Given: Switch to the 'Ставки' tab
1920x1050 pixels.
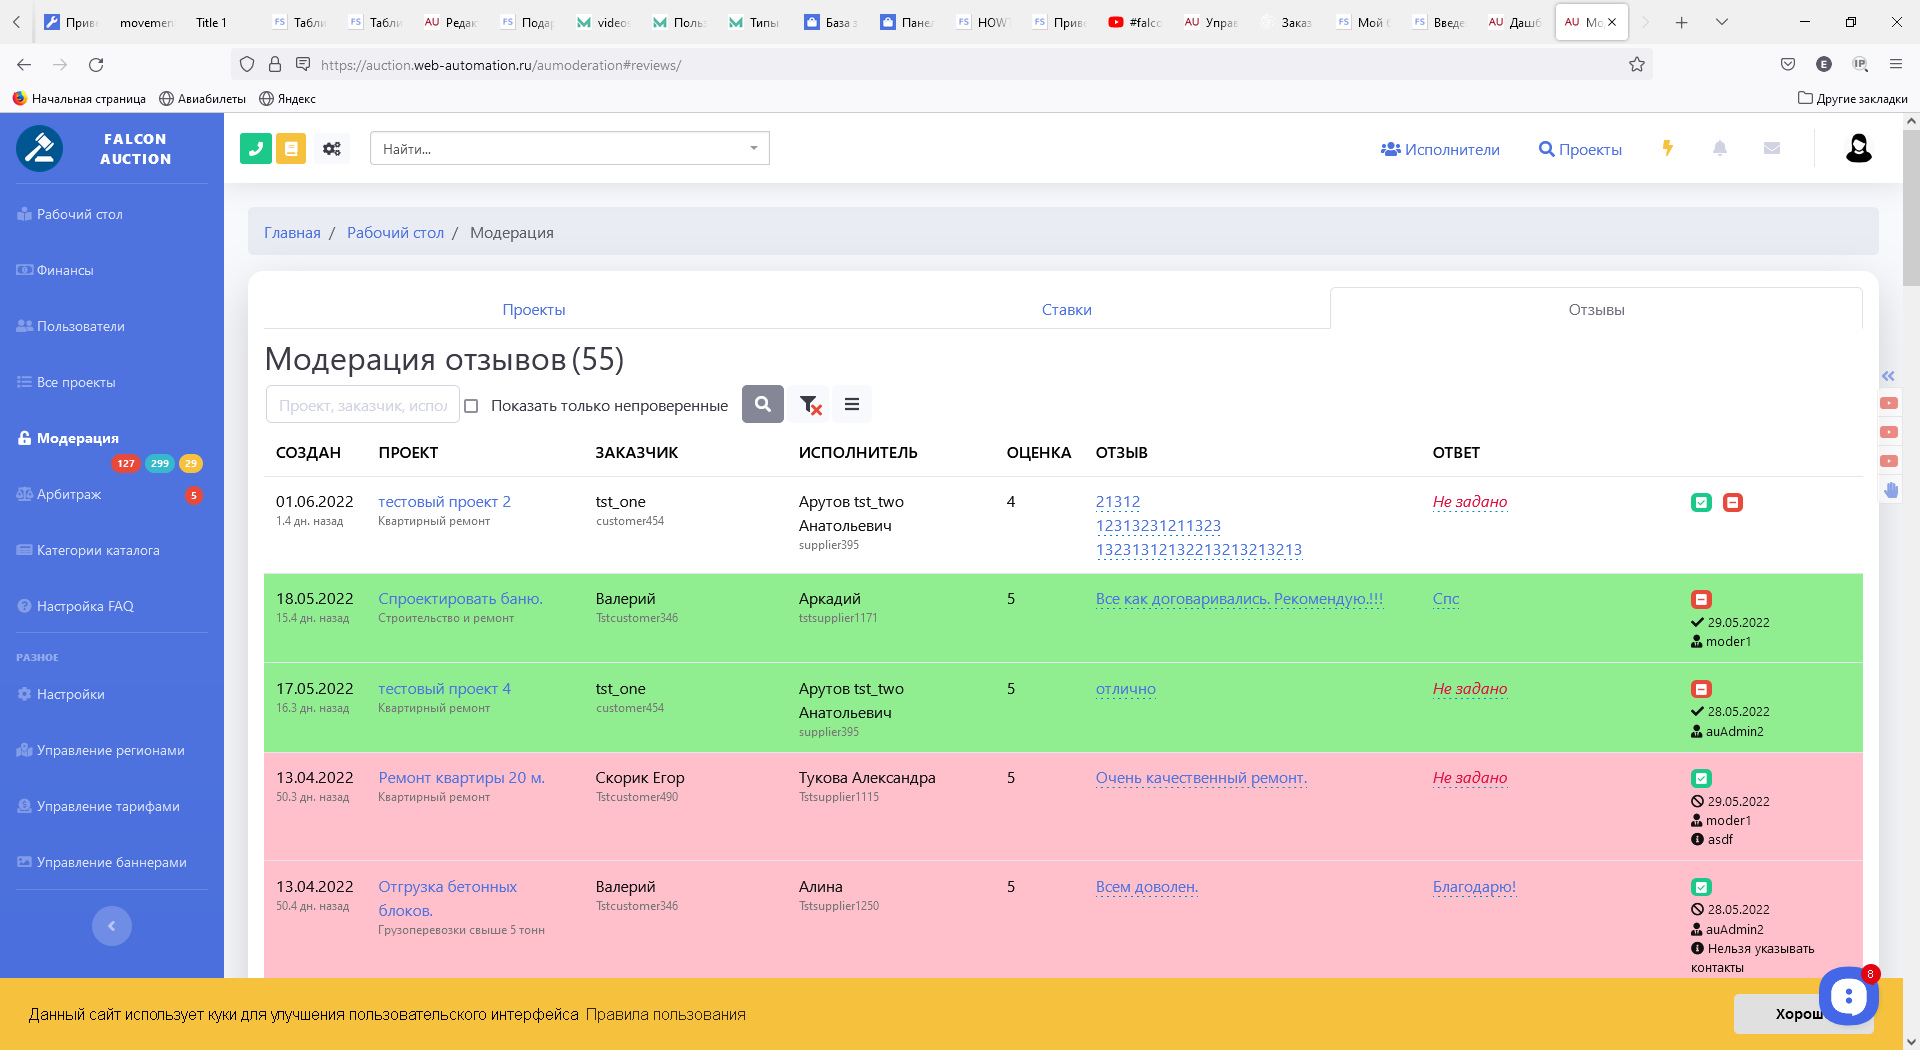Looking at the screenshot, I should [x=1066, y=310].
